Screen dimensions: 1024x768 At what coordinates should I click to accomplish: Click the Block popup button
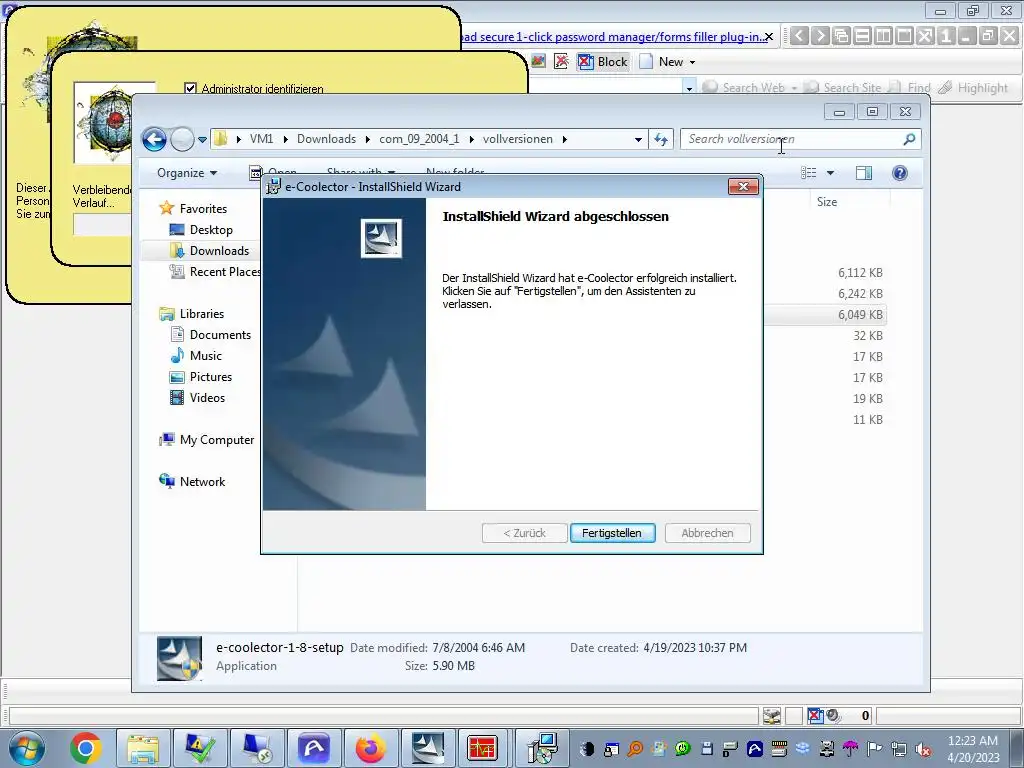[x=603, y=62]
